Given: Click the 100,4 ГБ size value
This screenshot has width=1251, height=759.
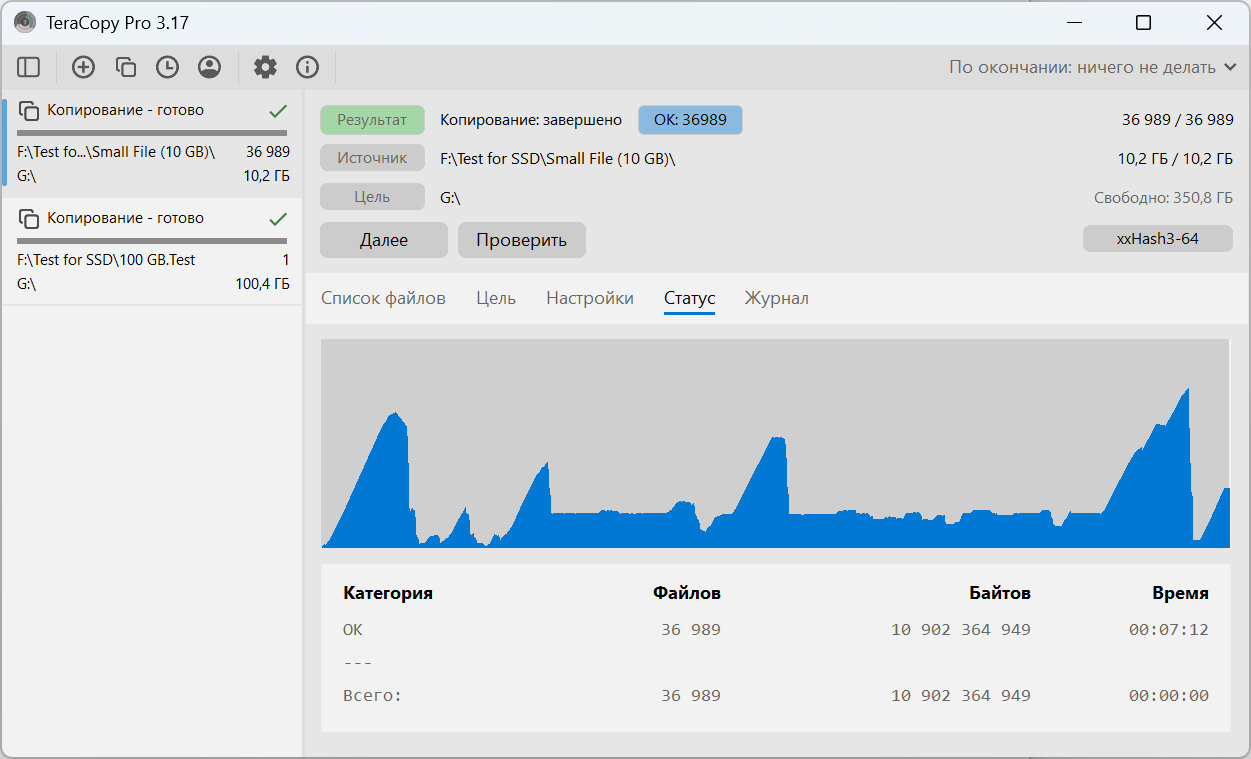Looking at the screenshot, I should 262,284.
